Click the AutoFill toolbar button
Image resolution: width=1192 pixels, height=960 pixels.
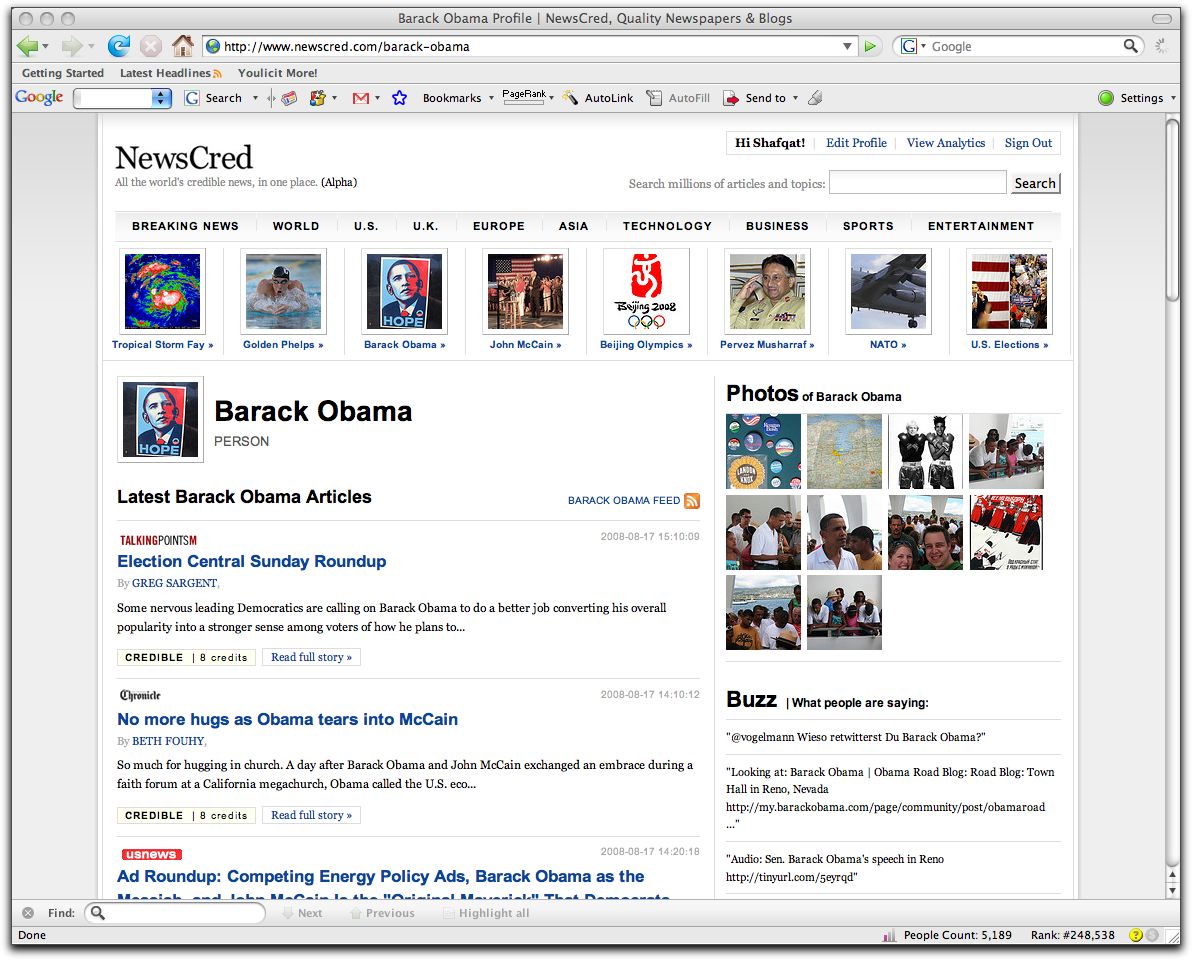click(678, 98)
